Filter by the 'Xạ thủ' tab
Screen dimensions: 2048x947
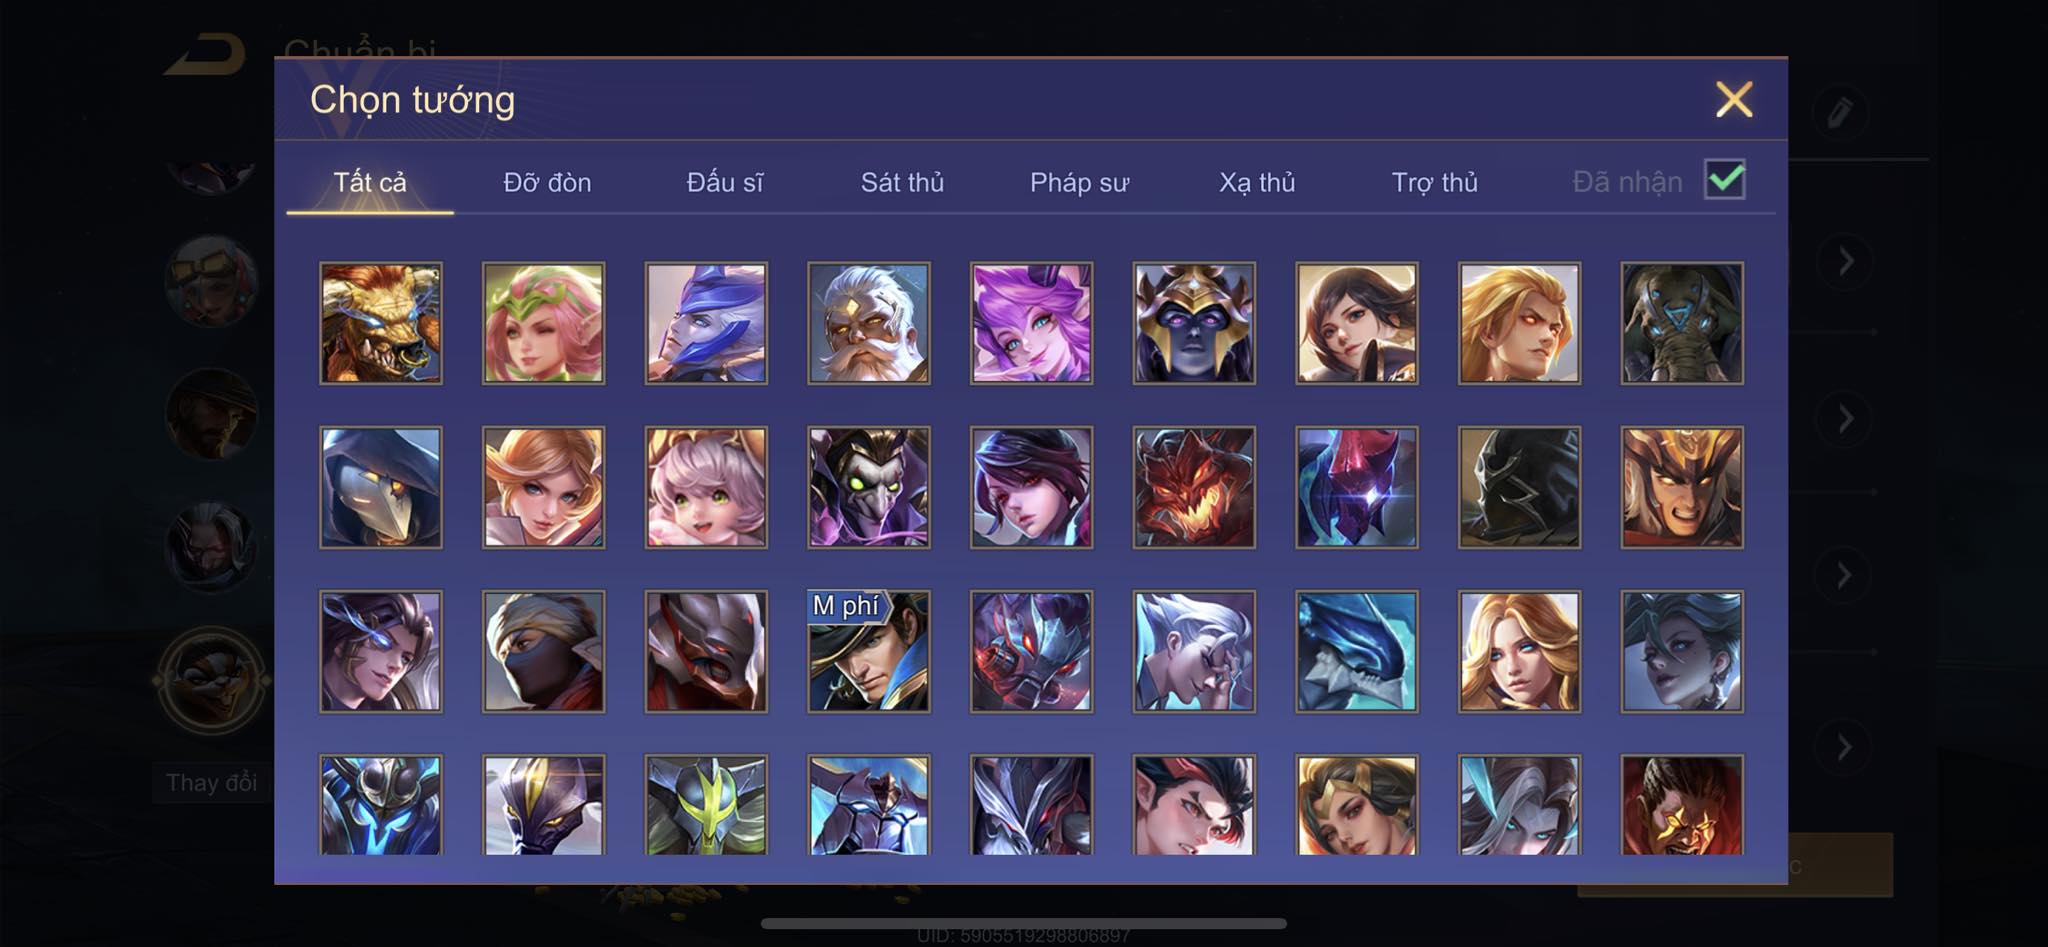click(x=1257, y=182)
